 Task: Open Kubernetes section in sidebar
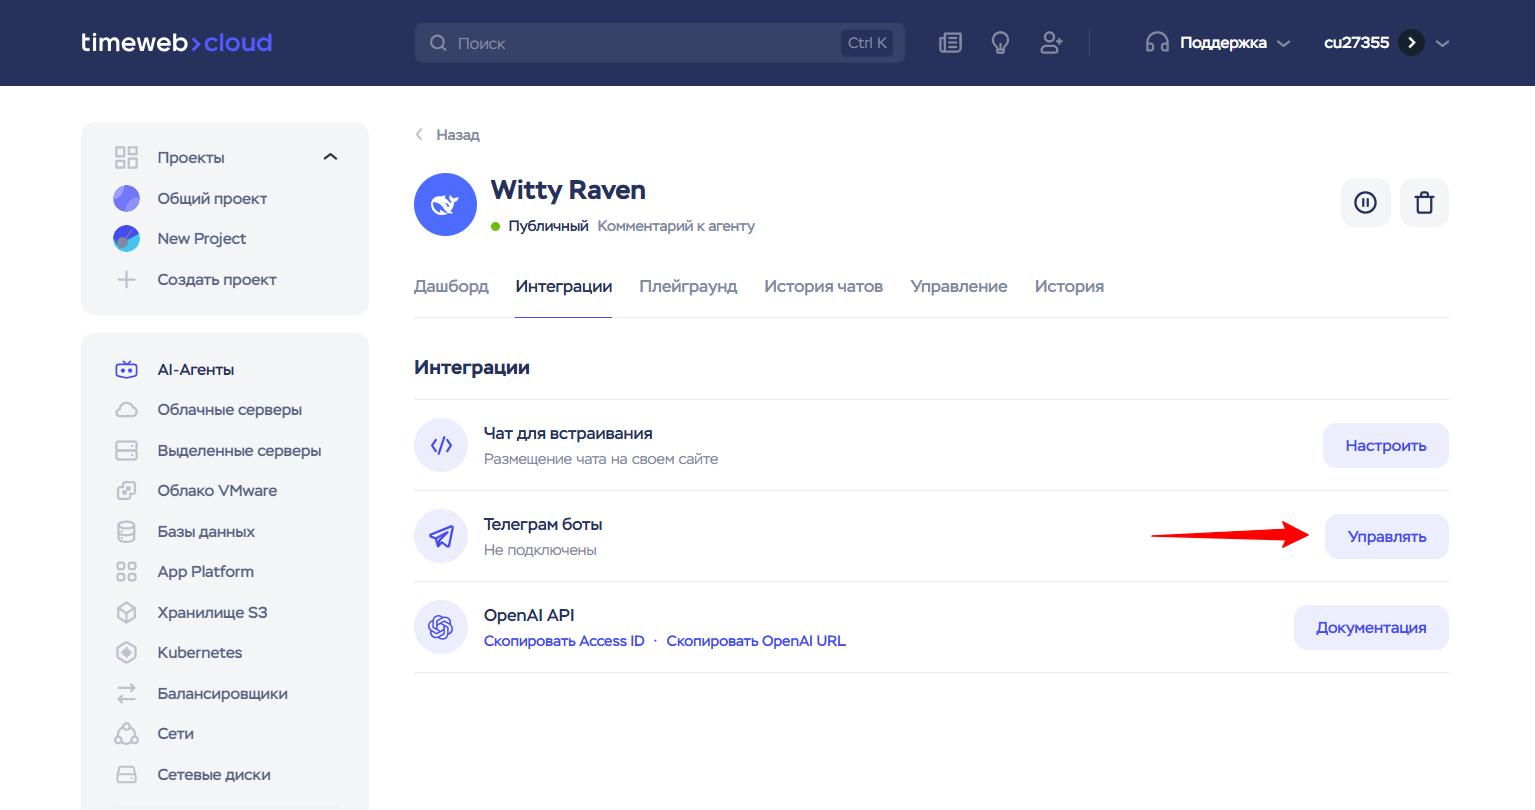tap(199, 653)
